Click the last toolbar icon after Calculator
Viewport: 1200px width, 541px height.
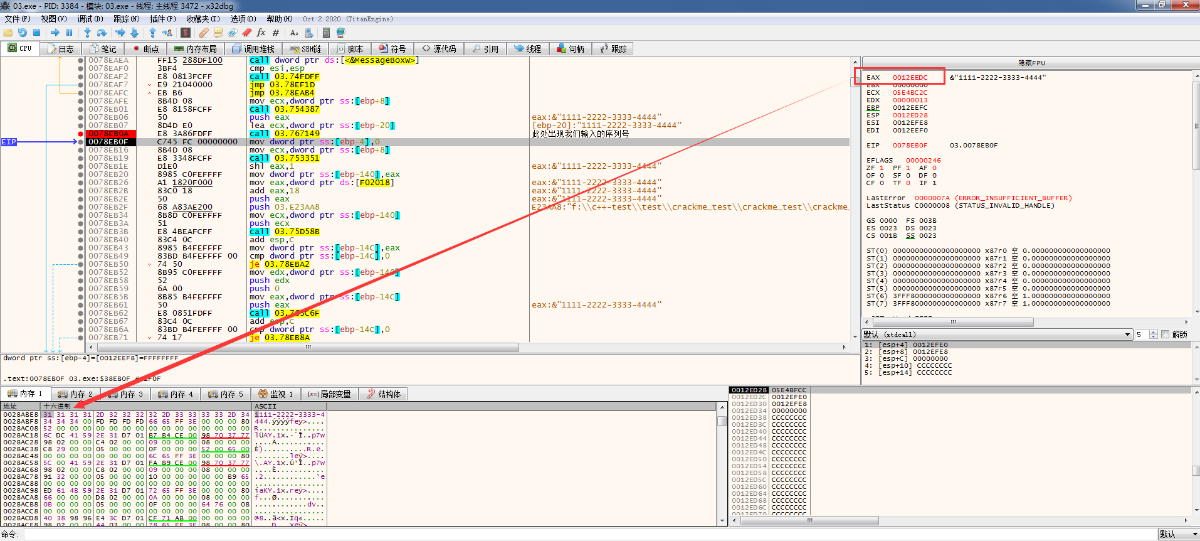340,33
